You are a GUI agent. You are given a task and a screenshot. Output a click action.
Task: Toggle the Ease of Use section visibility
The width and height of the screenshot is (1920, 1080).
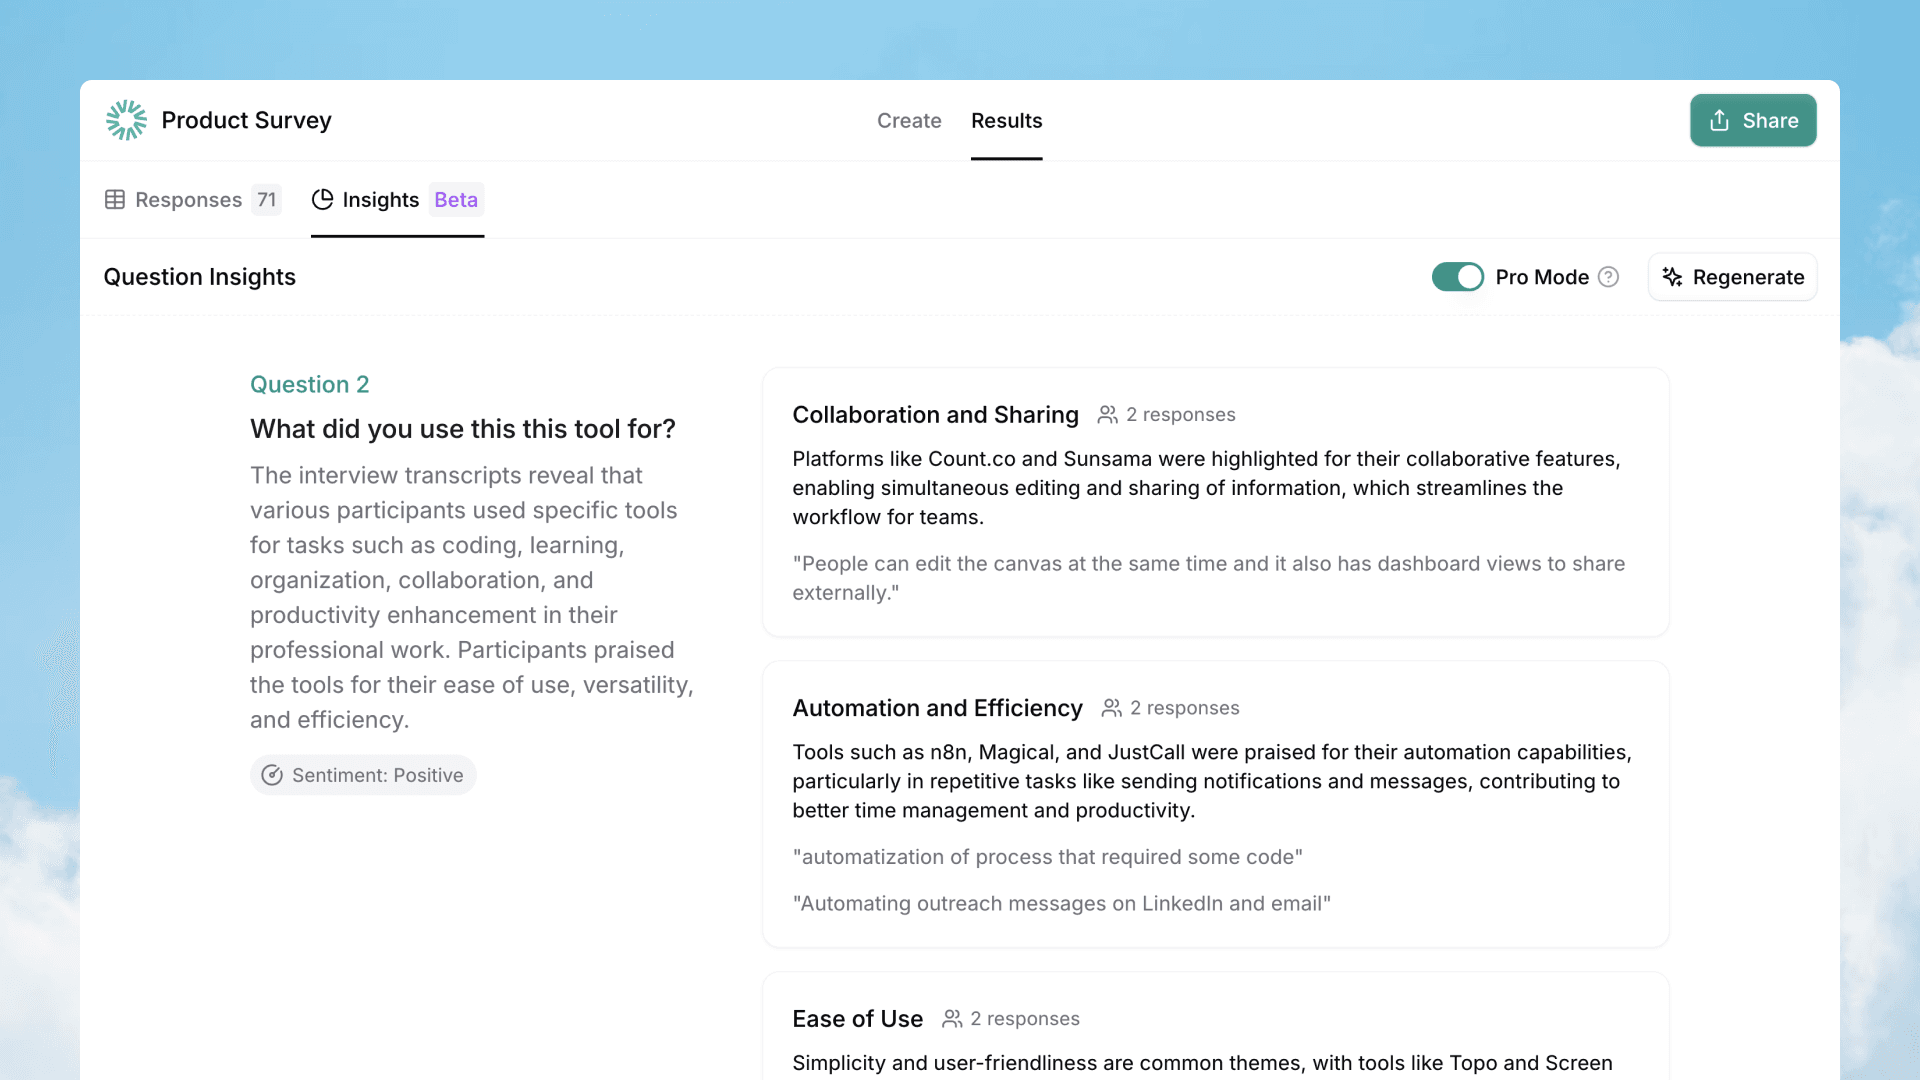[857, 1018]
